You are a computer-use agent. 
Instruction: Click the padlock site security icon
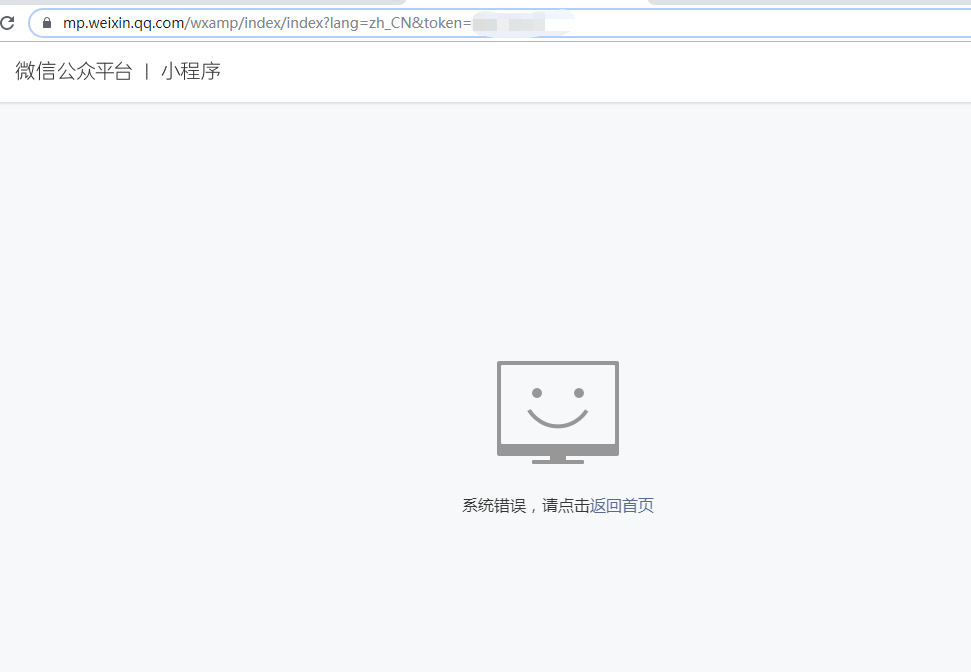46,23
